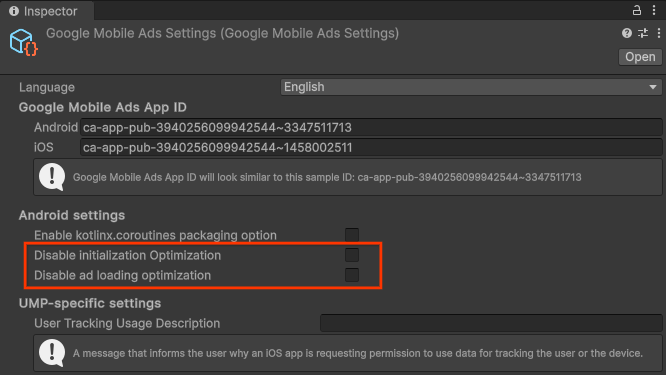Click the preset sliders icon in header
This screenshot has height=375, width=666.
(x=643, y=33)
